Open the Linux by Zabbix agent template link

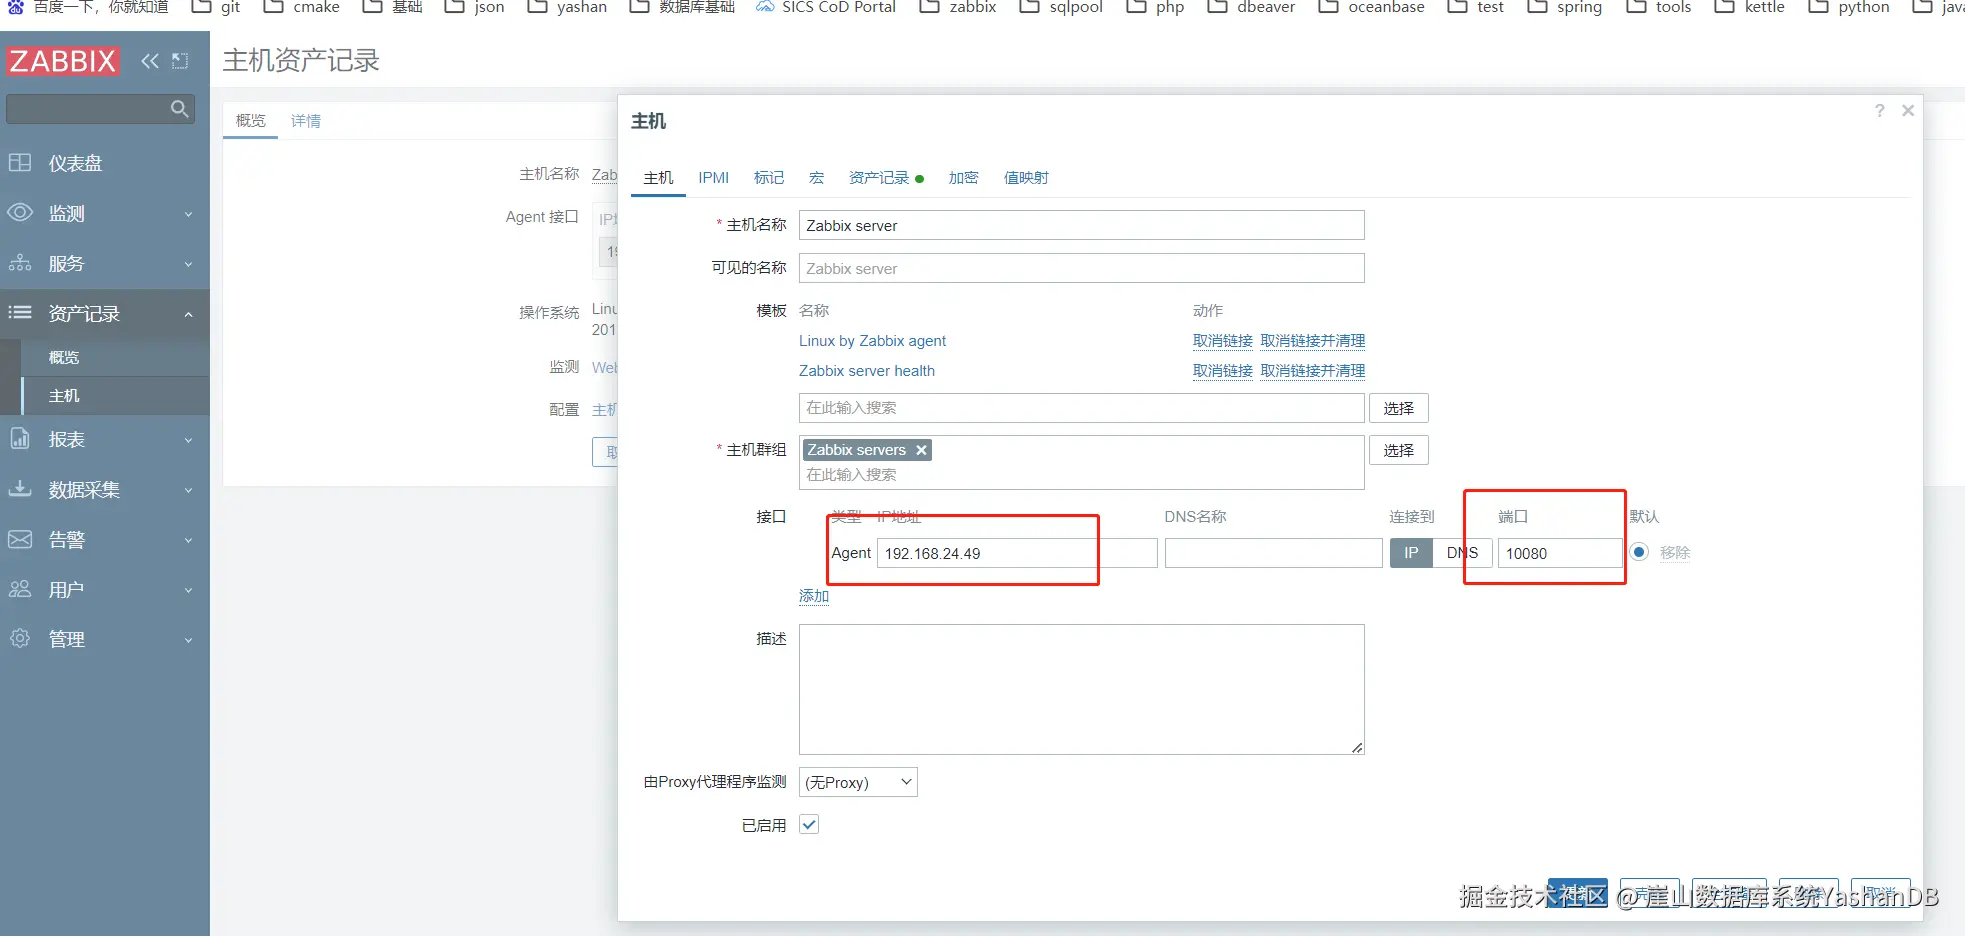(872, 341)
